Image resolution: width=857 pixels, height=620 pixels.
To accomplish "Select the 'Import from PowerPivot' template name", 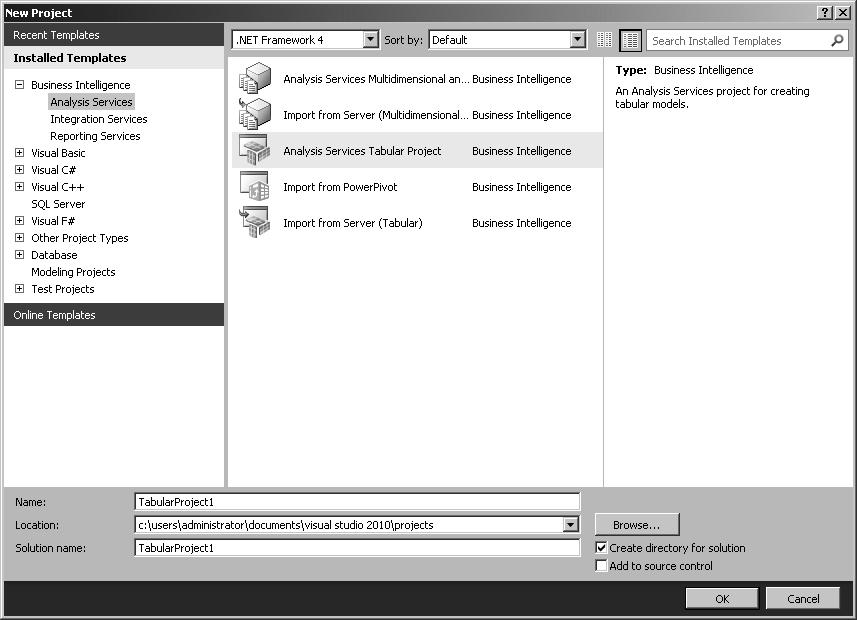I will pyautogui.click(x=340, y=187).
